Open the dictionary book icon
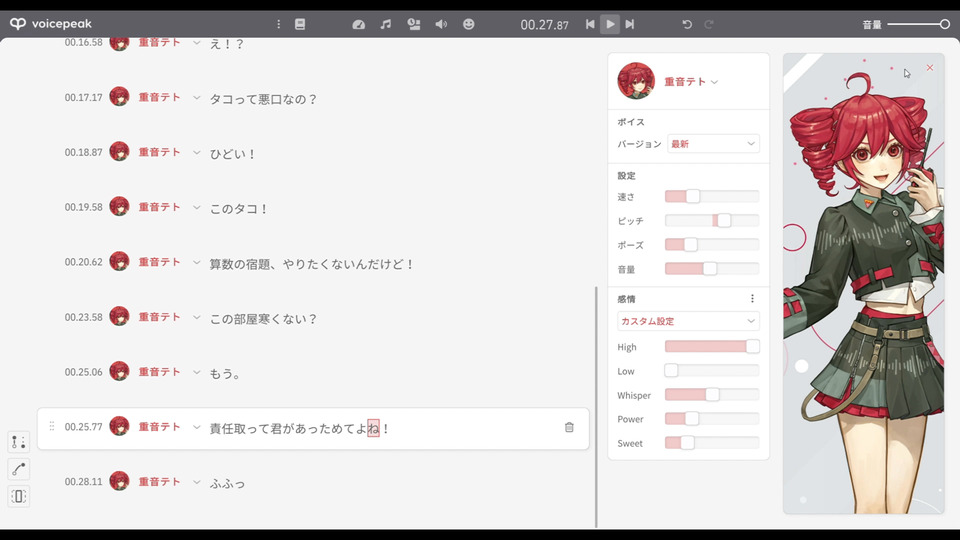Image resolution: width=960 pixels, height=540 pixels. [300, 24]
